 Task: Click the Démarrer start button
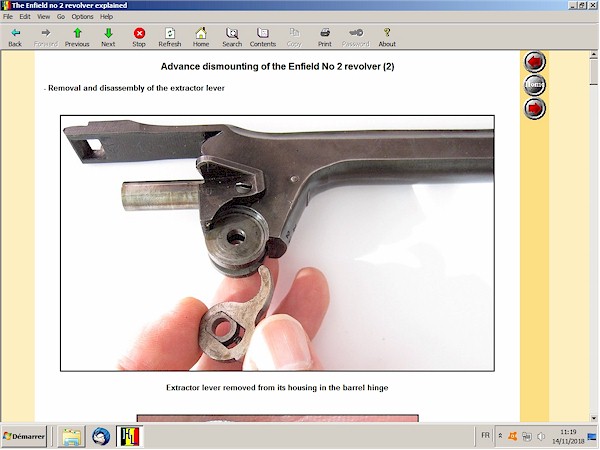pyautogui.click(x=24, y=436)
